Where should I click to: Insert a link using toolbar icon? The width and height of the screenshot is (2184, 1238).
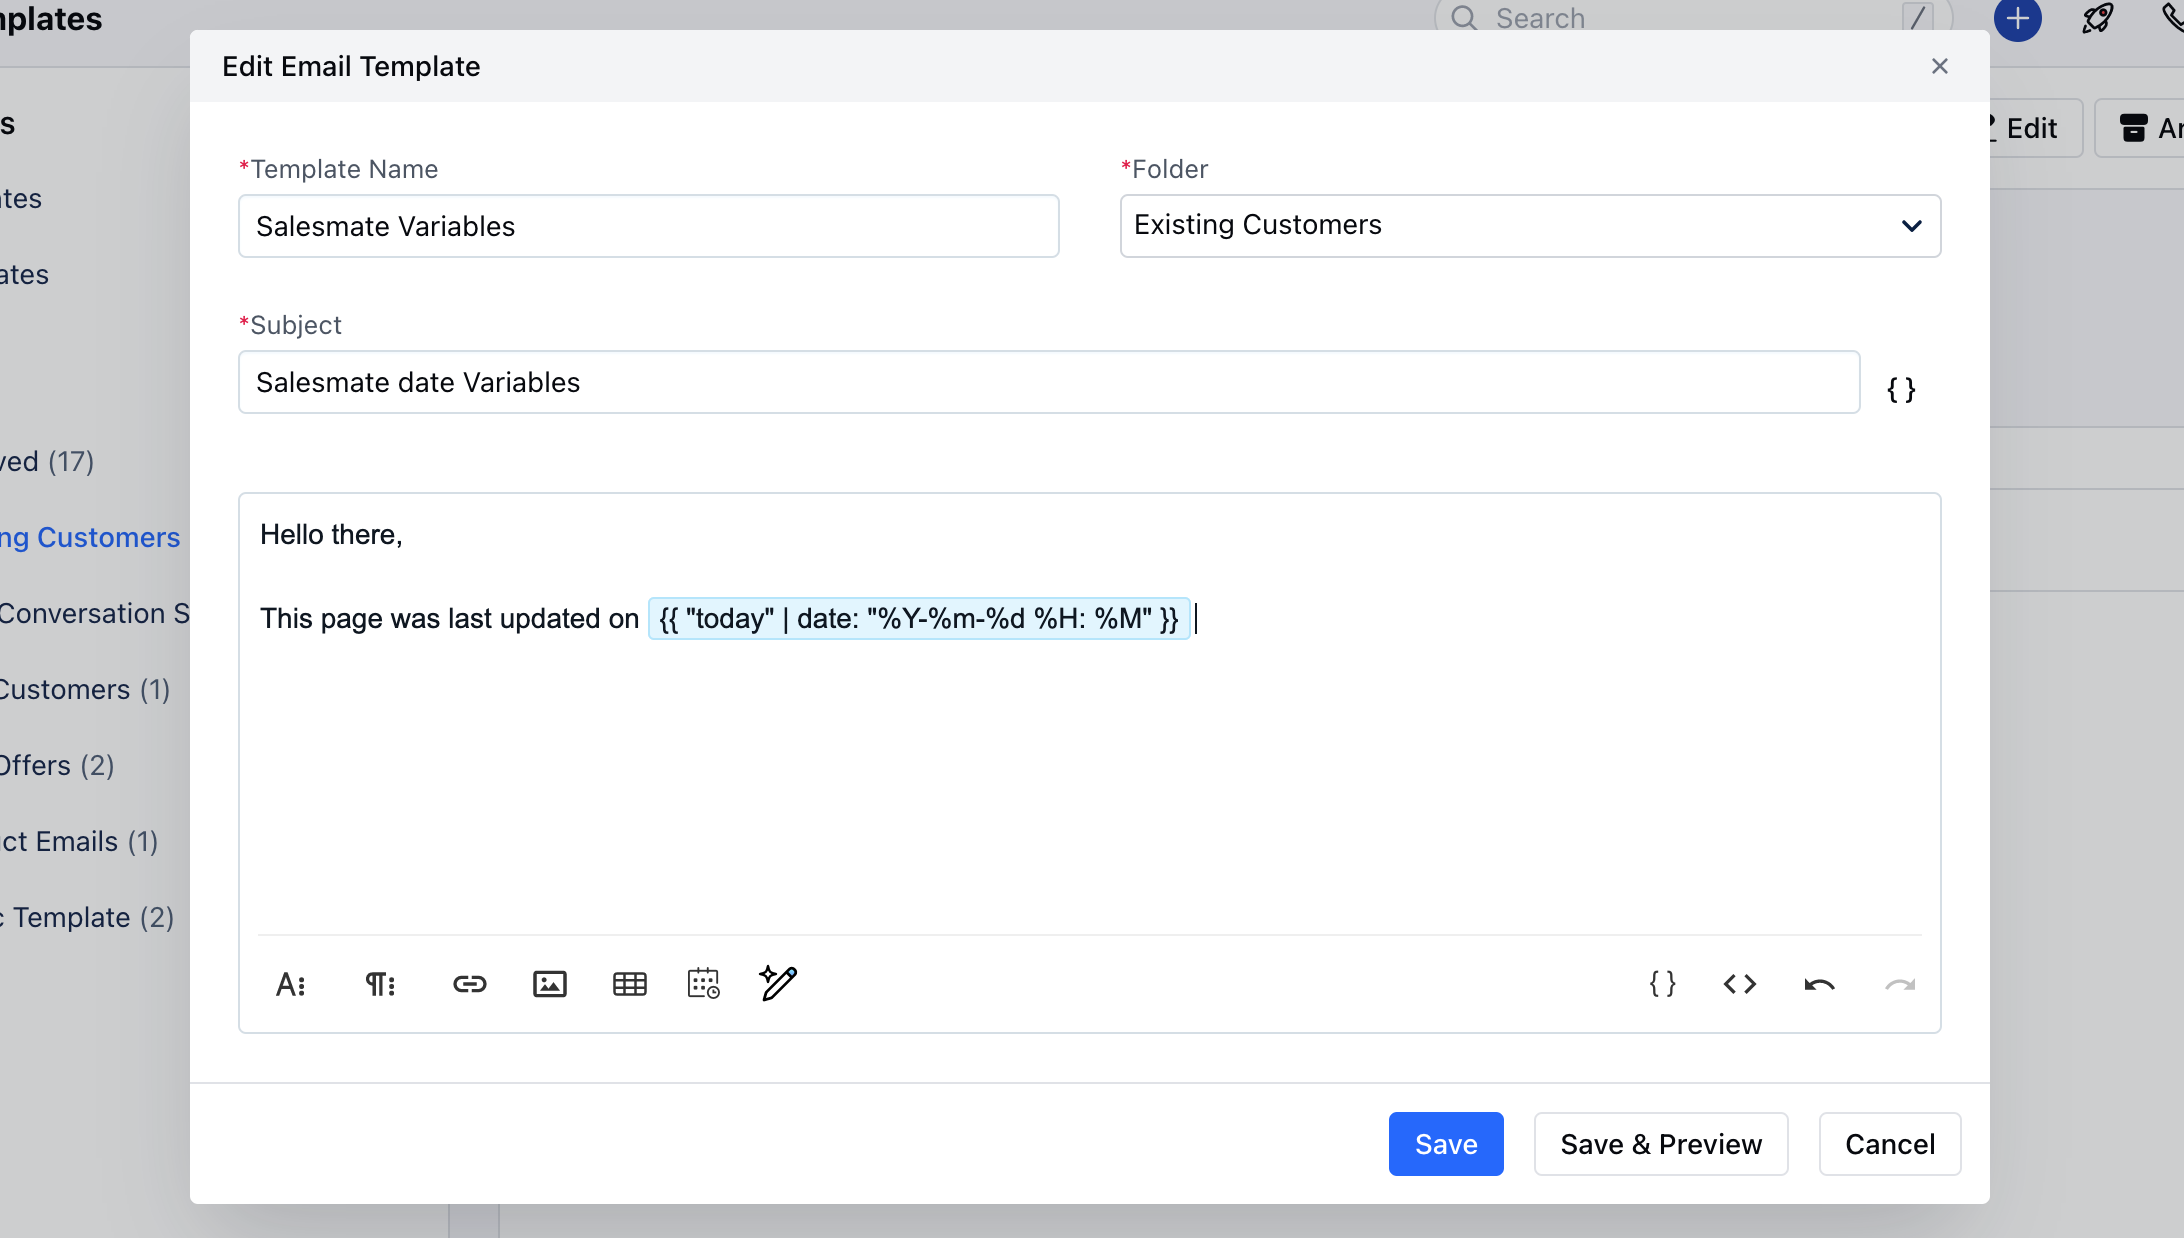pyautogui.click(x=469, y=984)
